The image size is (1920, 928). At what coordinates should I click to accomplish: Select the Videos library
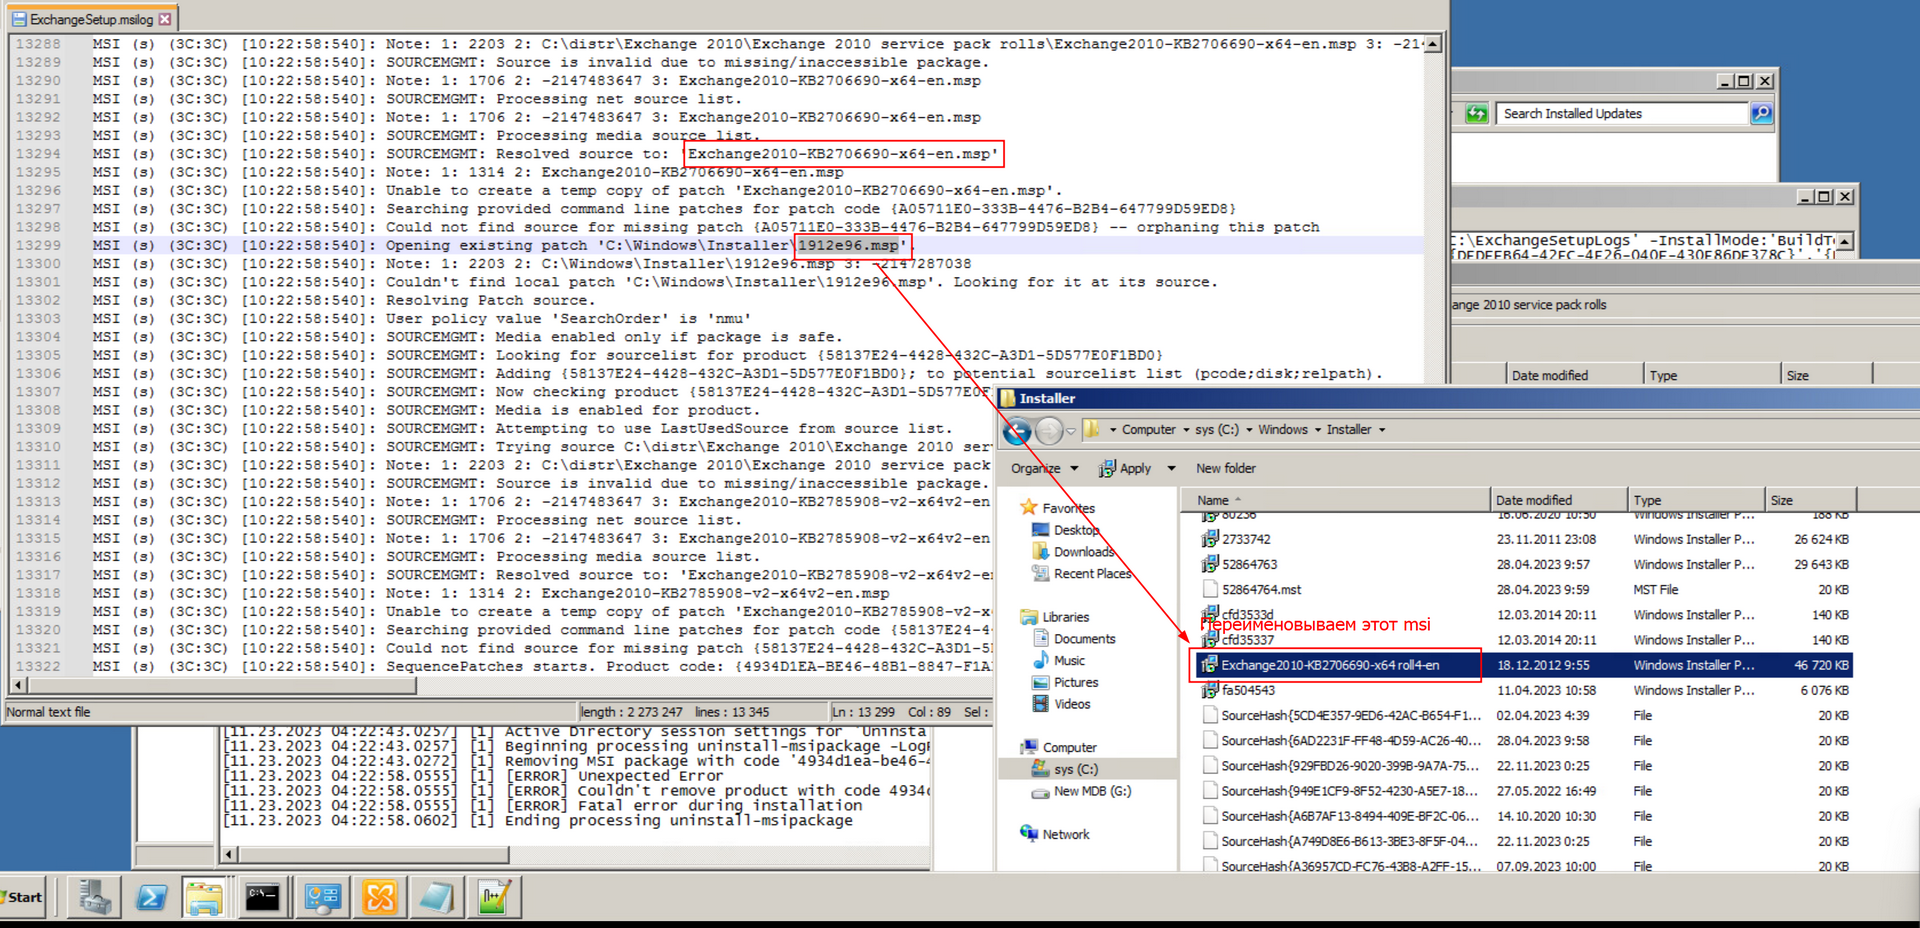click(x=1071, y=704)
